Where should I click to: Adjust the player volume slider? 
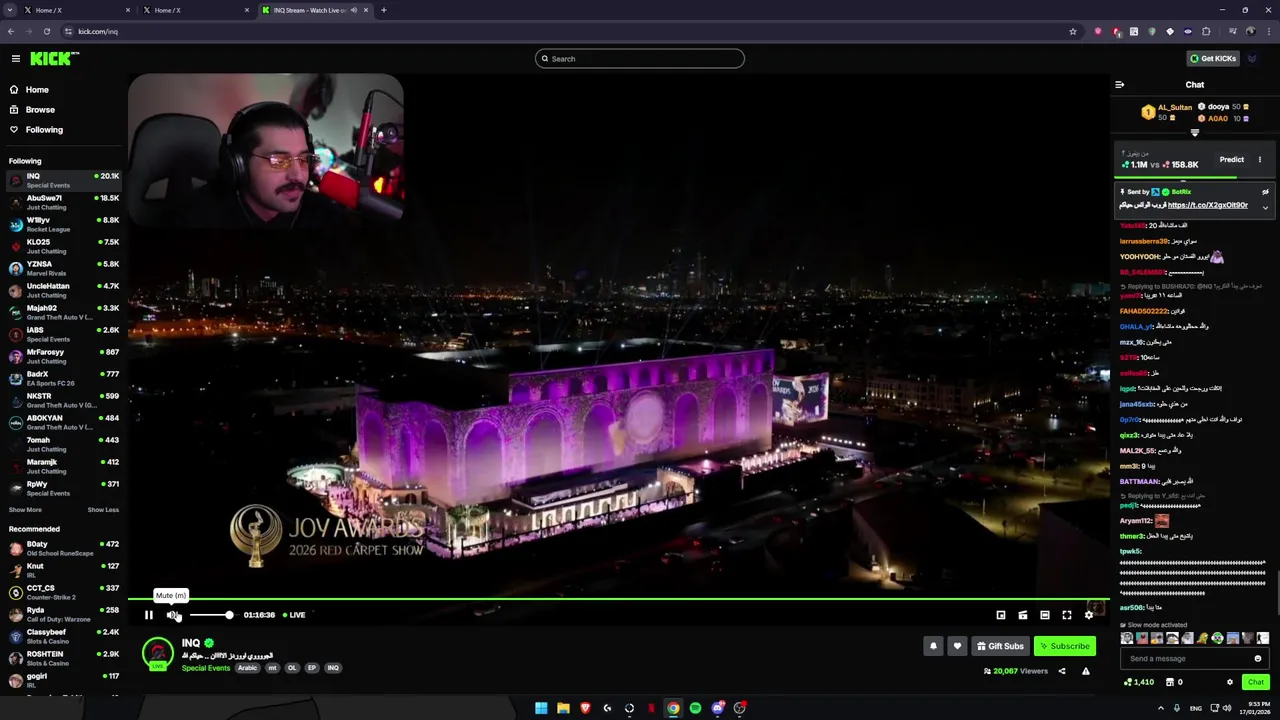point(211,615)
